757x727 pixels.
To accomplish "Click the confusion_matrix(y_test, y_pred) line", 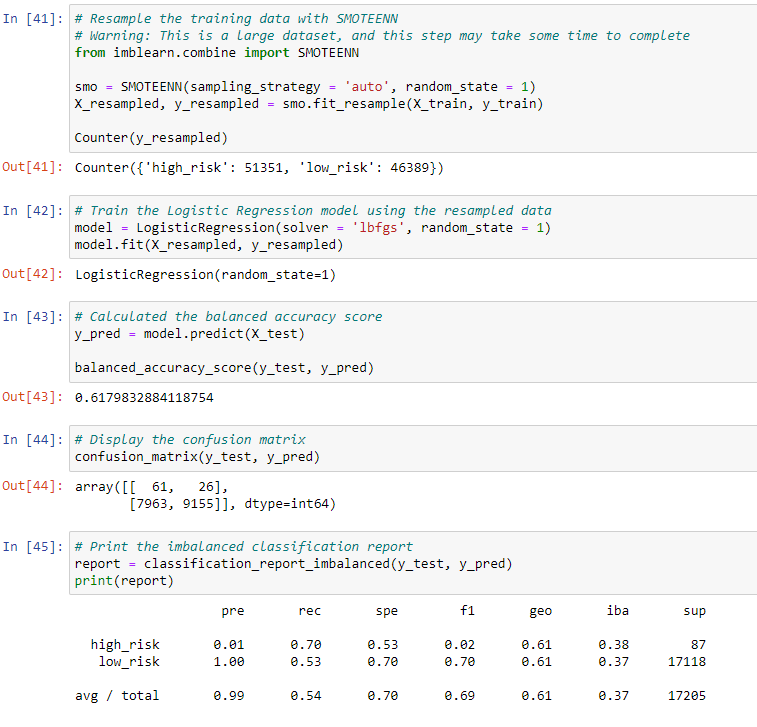I will [x=197, y=457].
